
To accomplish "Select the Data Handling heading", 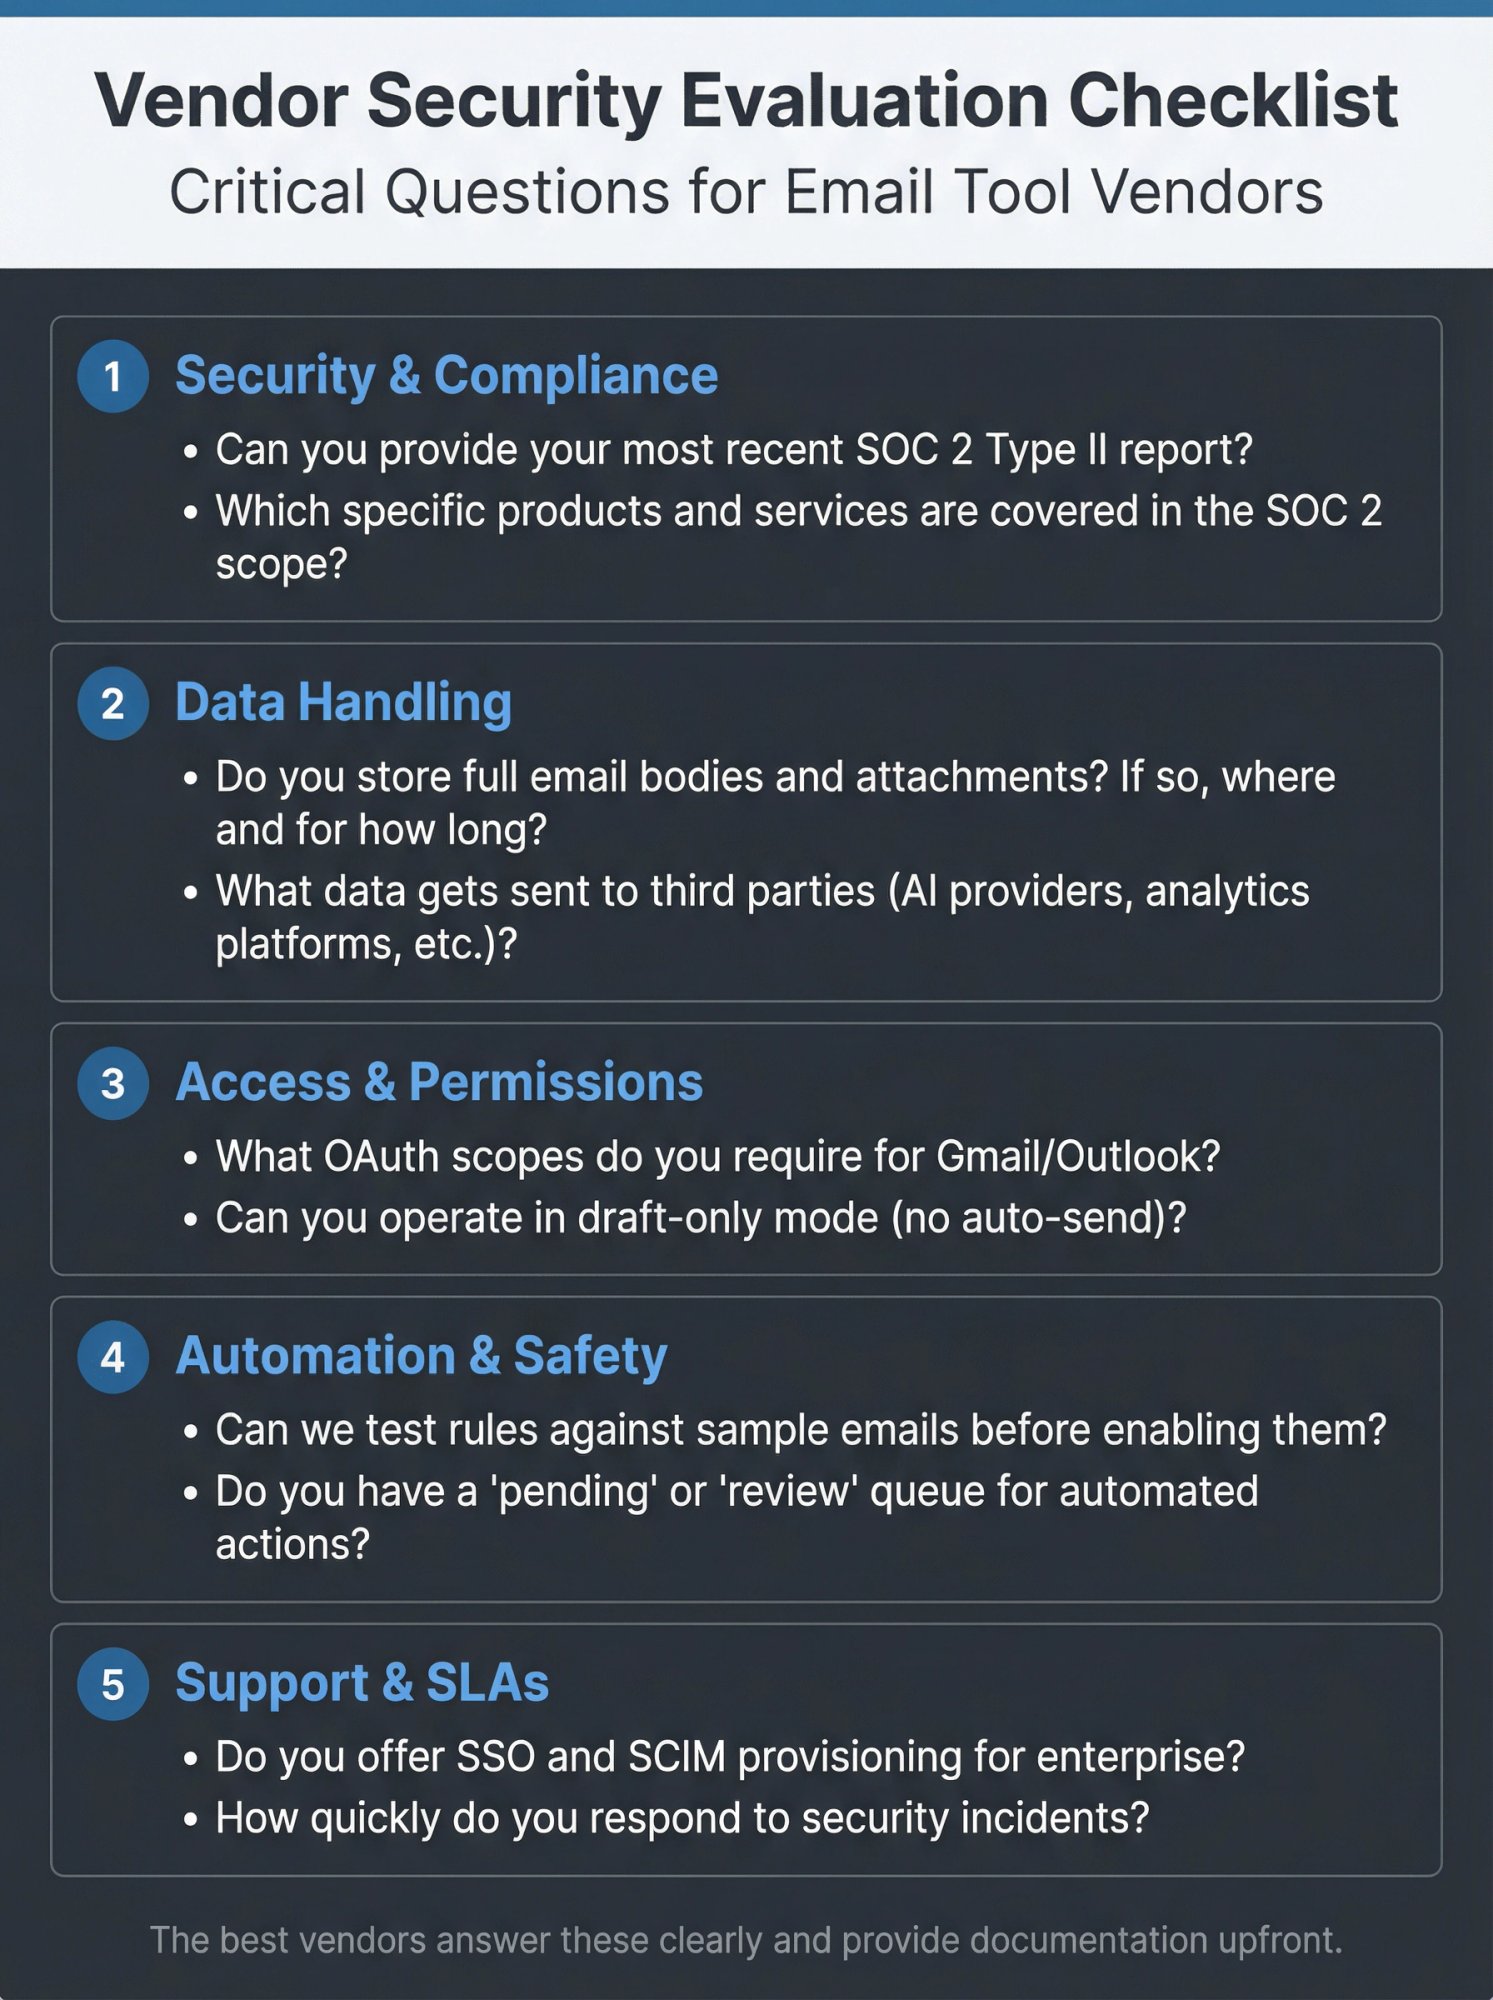I will [x=343, y=702].
